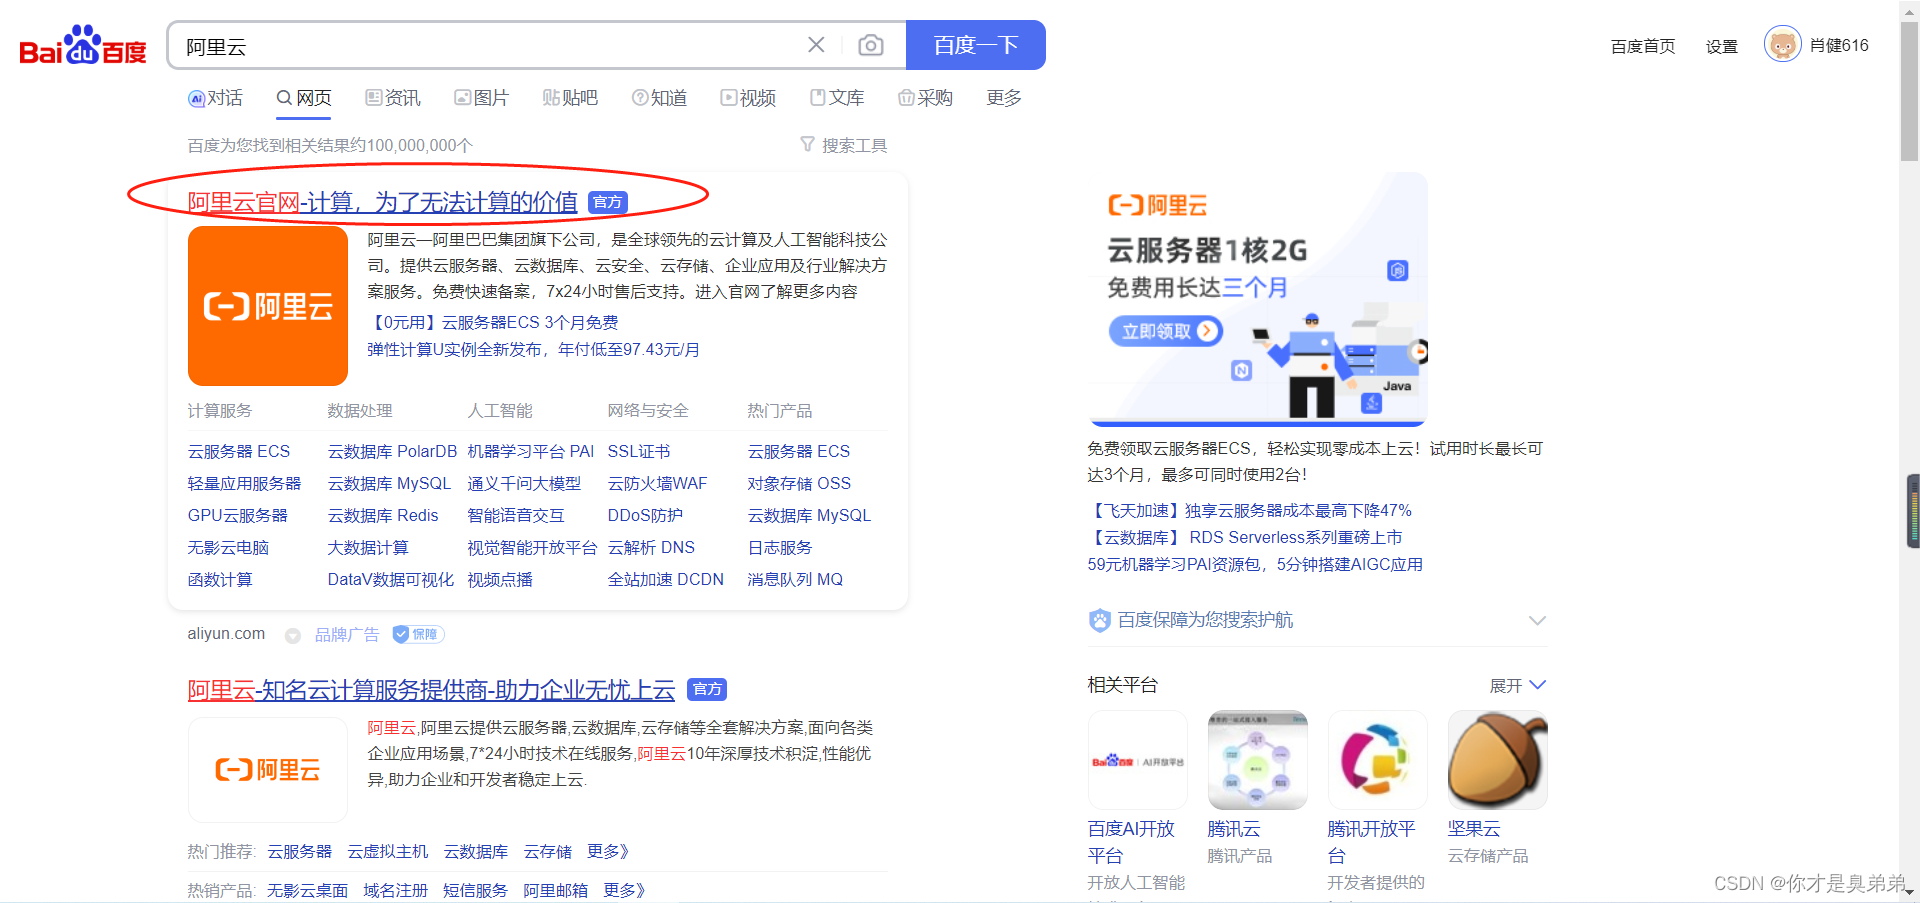
Task: Open 搜索工具 filter options
Action: tap(843, 145)
